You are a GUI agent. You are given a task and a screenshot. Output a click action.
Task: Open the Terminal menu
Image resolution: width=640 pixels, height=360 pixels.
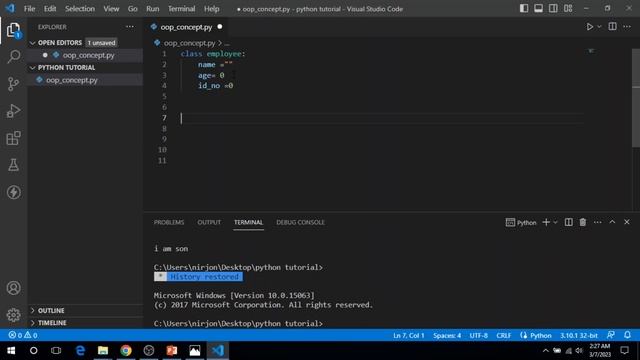click(x=181, y=9)
